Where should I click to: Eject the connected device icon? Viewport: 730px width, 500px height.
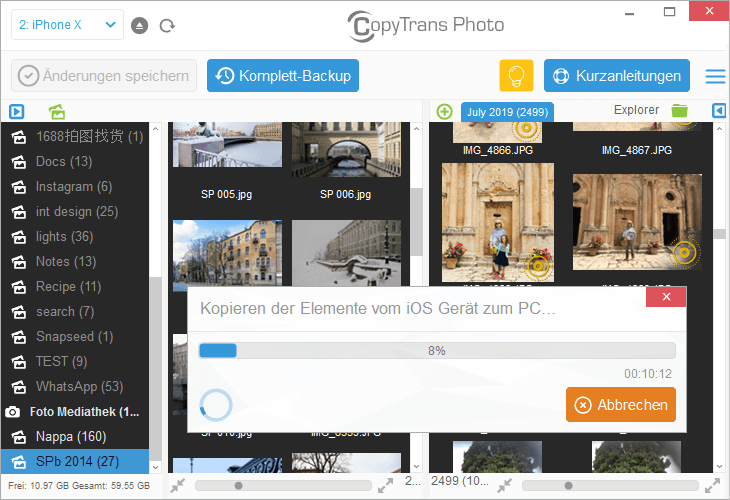pyautogui.click(x=139, y=25)
